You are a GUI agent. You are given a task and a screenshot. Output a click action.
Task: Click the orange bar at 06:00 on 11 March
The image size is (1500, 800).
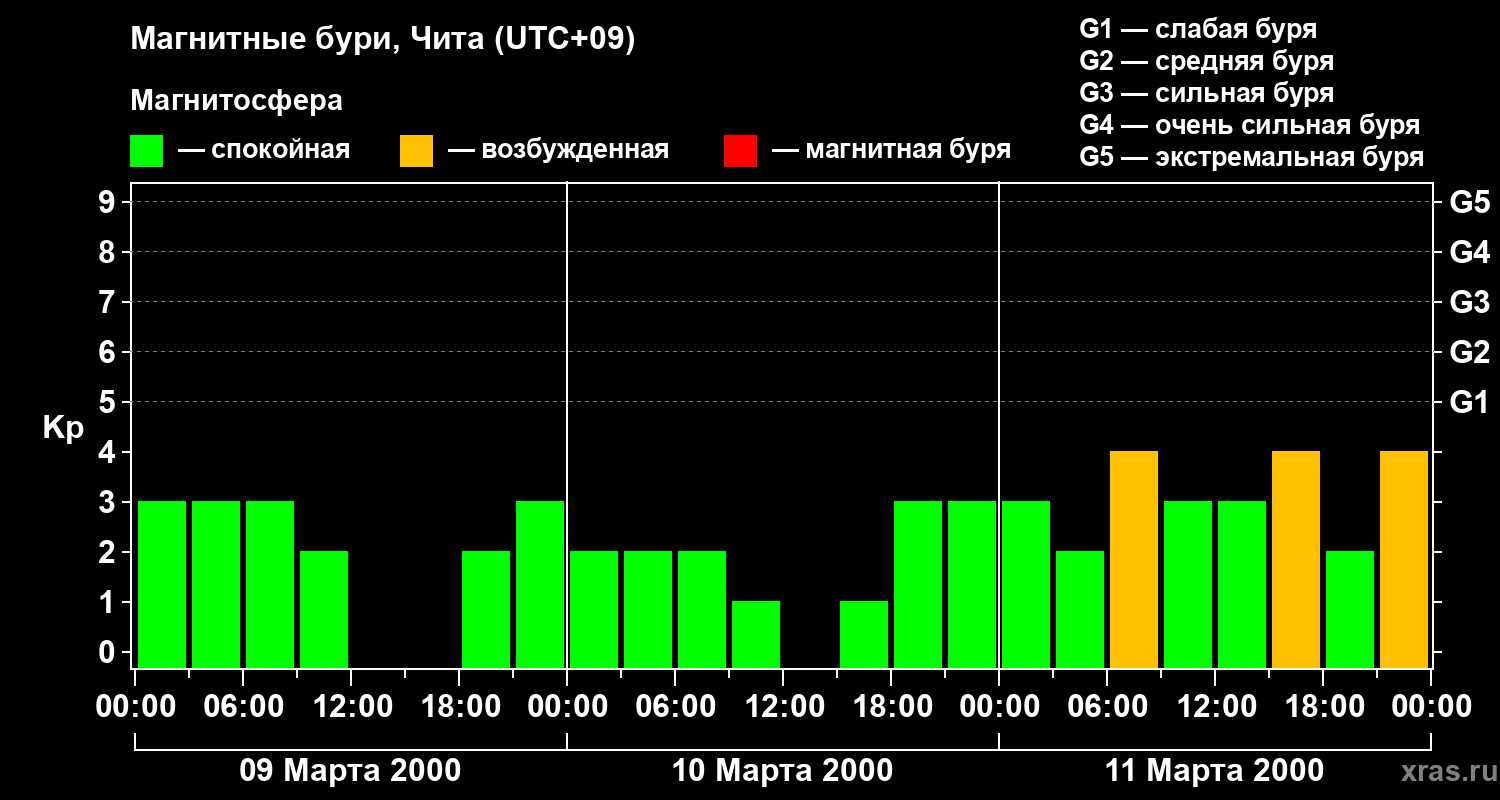coord(1134,559)
